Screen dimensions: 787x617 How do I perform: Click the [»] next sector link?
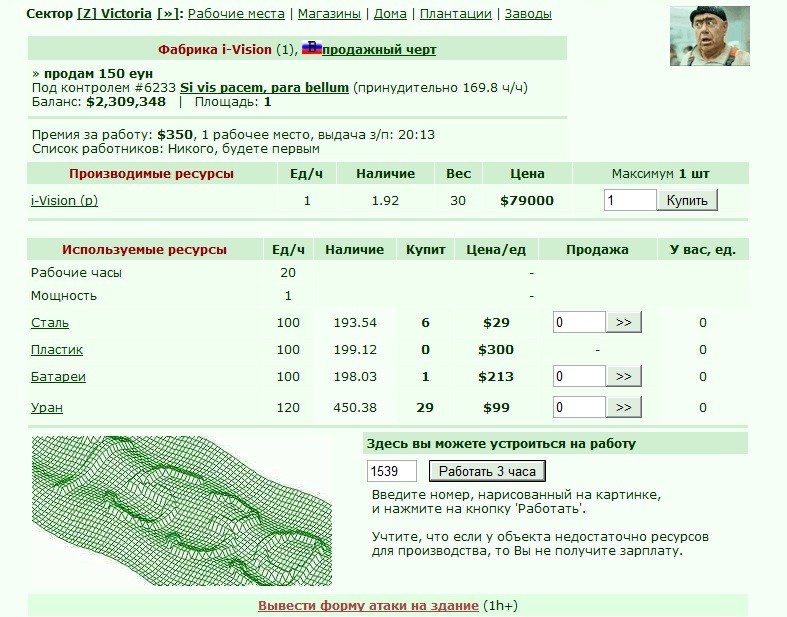(168, 14)
